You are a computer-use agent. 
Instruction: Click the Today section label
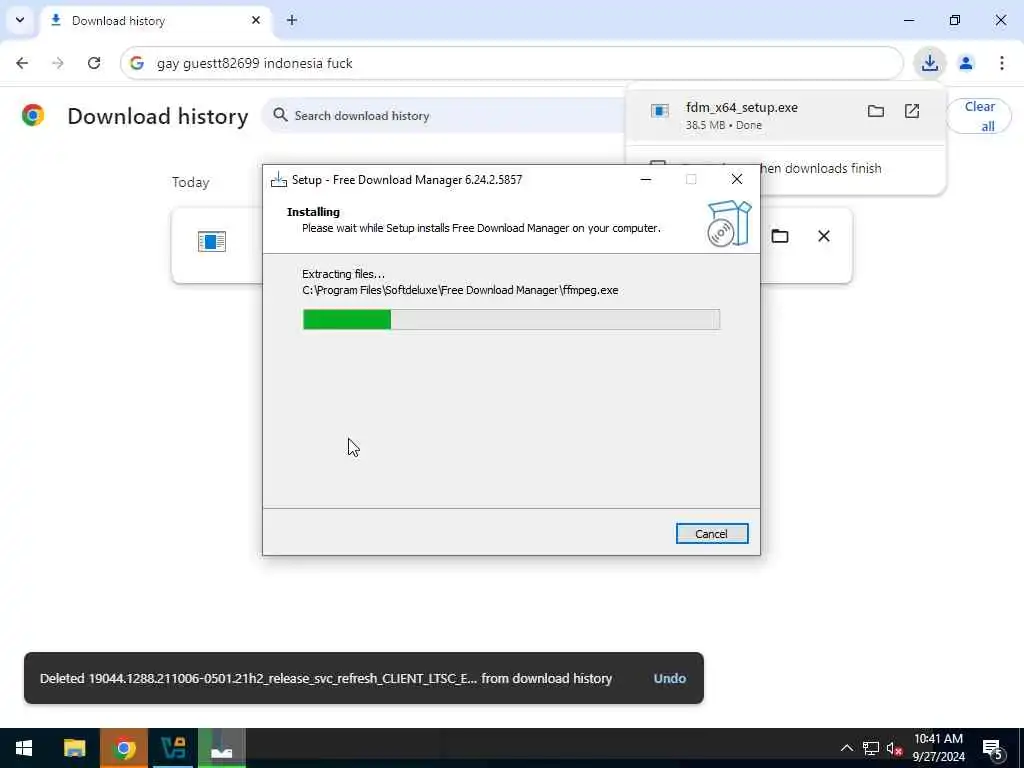coord(191,183)
